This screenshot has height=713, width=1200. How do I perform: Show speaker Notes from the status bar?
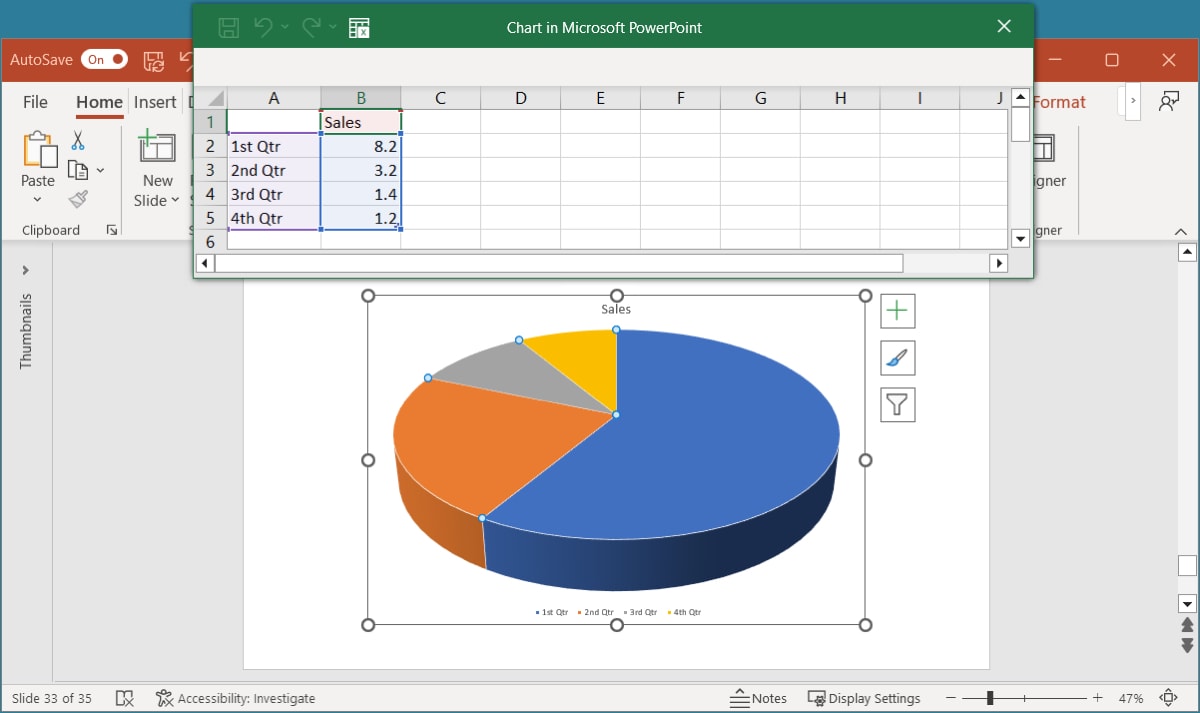pyautogui.click(x=763, y=697)
